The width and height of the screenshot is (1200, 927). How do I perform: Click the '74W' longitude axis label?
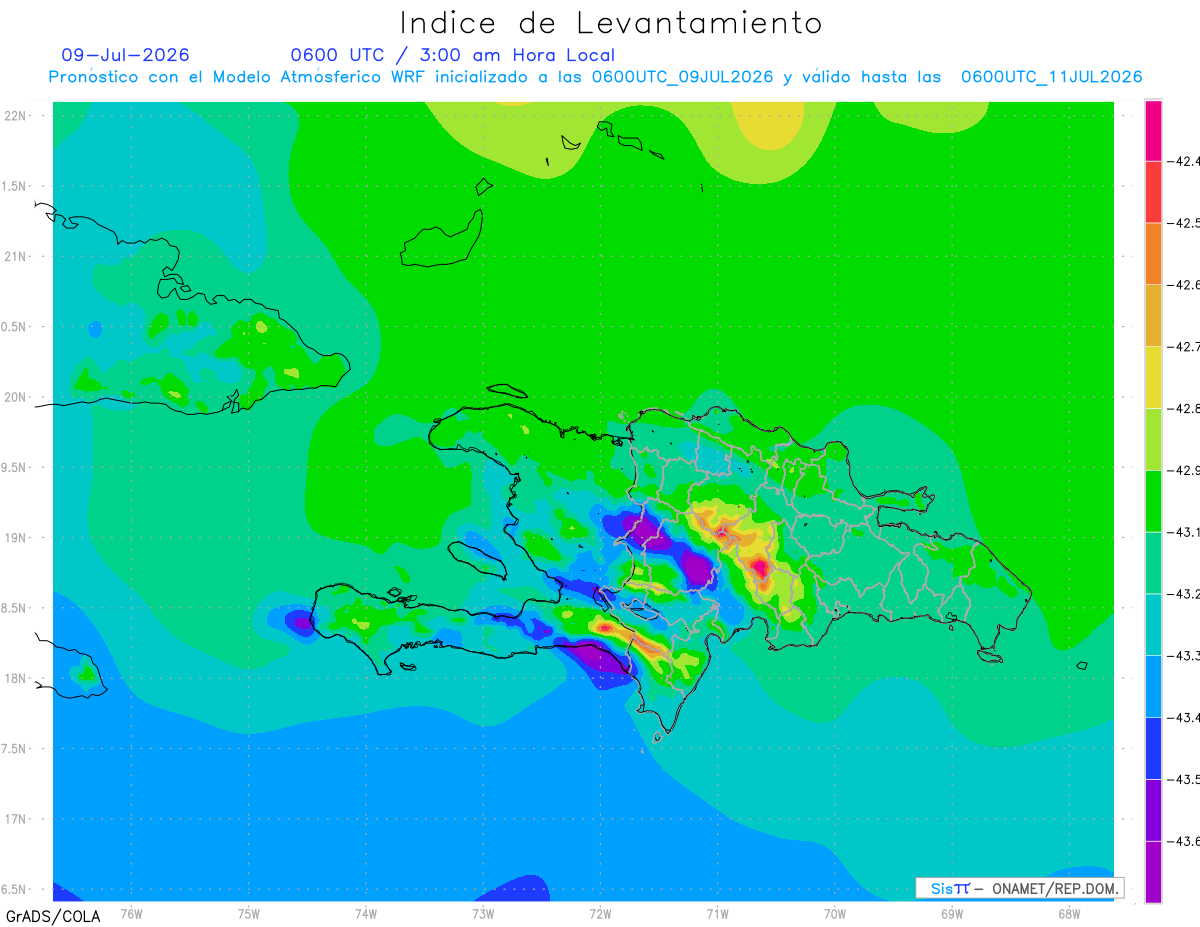click(366, 914)
